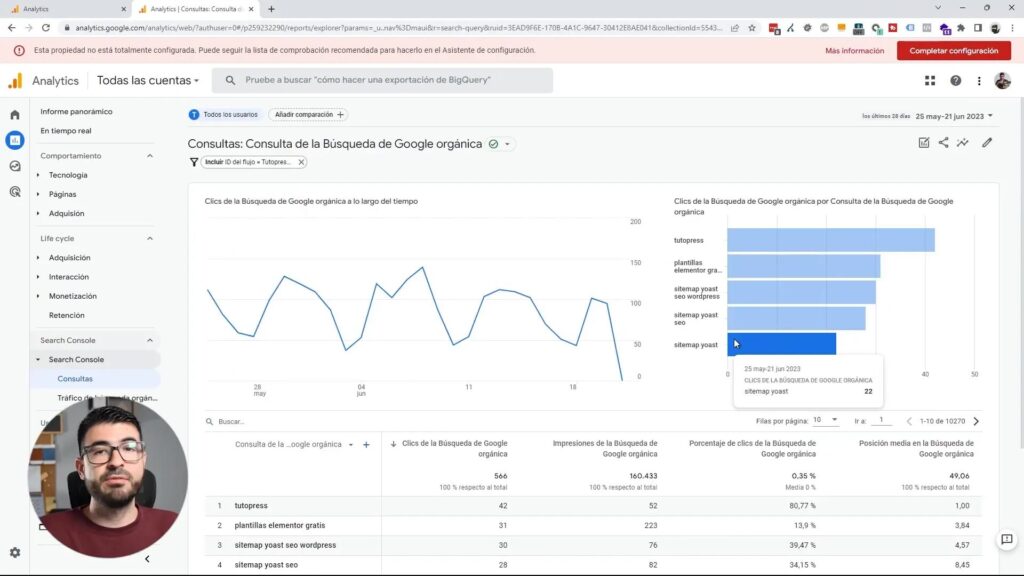
Task: Open the browser extensions puzzle icon
Action: pos(961,28)
